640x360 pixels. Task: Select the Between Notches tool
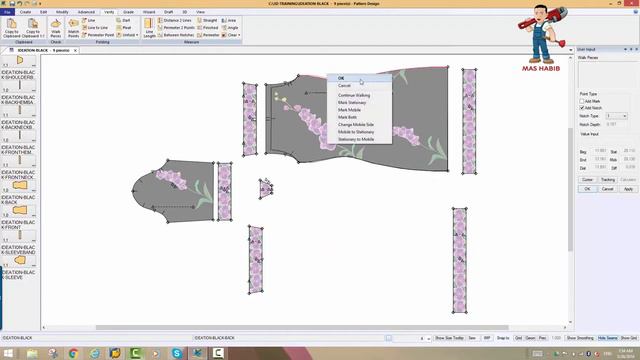[176, 35]
